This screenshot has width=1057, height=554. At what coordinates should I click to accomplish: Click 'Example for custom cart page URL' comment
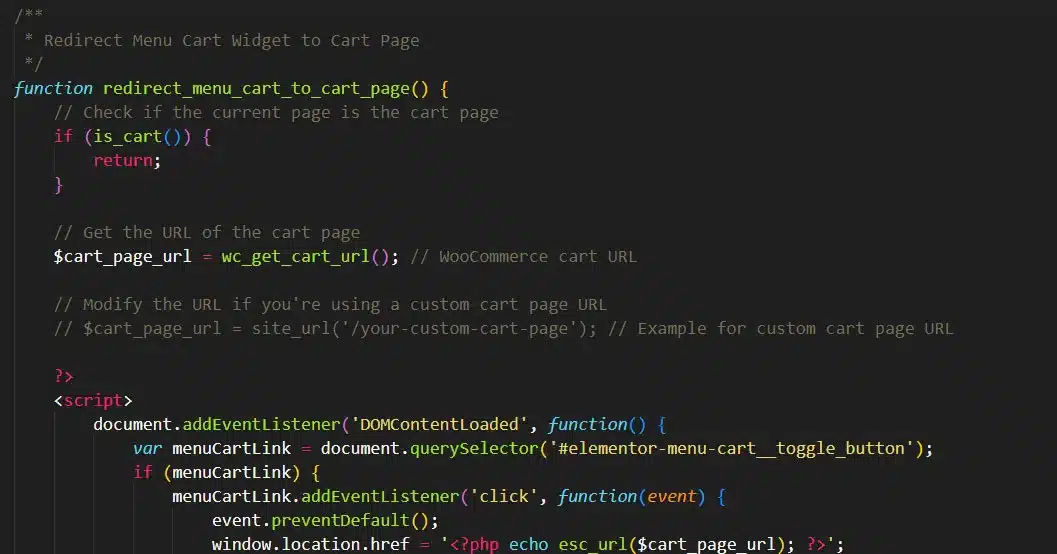(781, 329)
